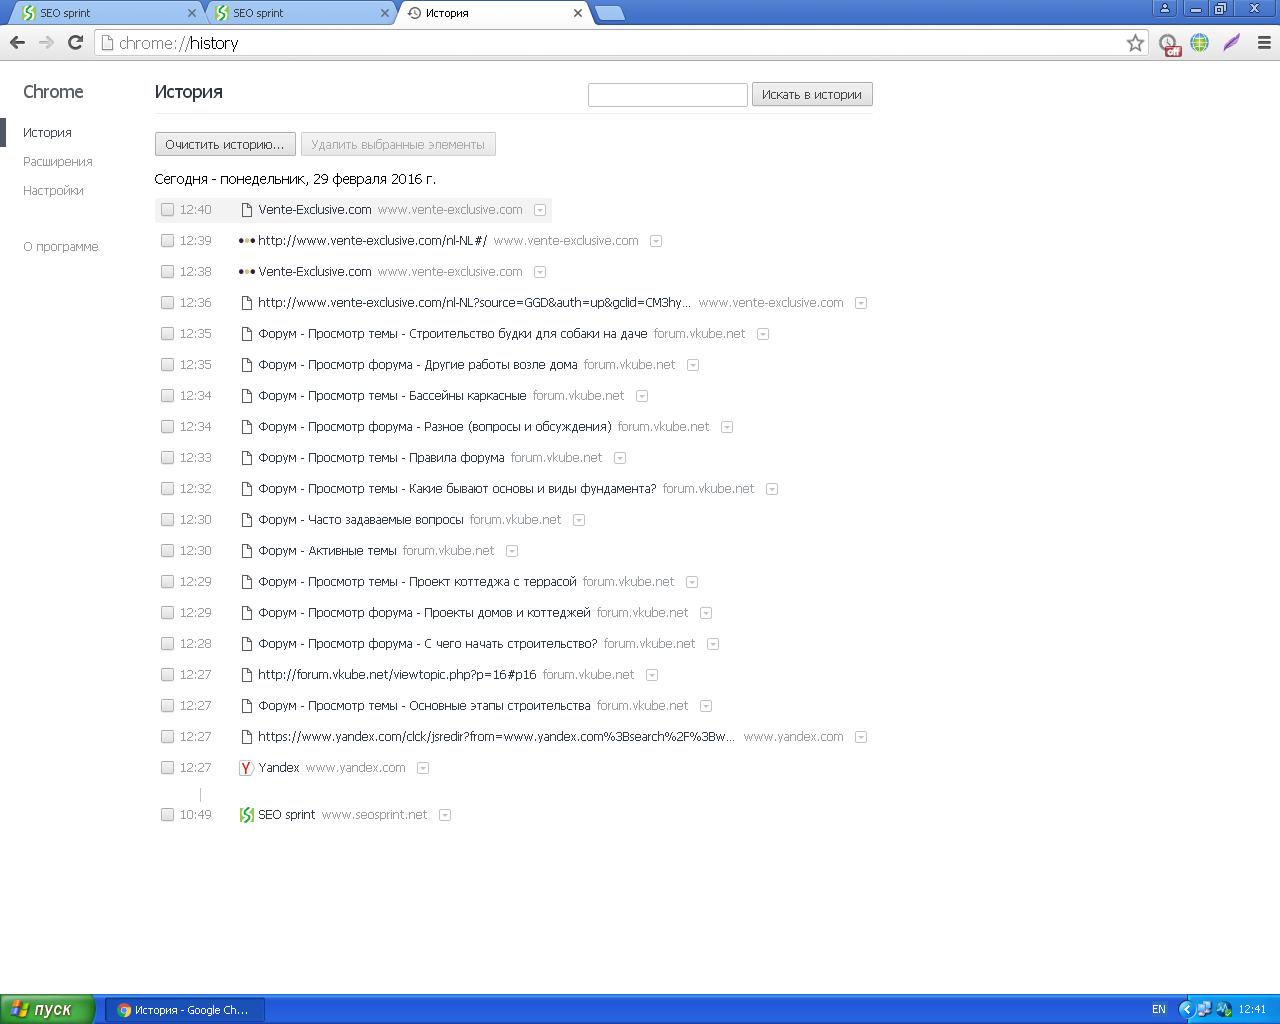Click the favicon of the 12:39 vente-exclusive nl-NL entry
The image size is (1280, 1024).
pyautogui.click(x=246, y=241)
